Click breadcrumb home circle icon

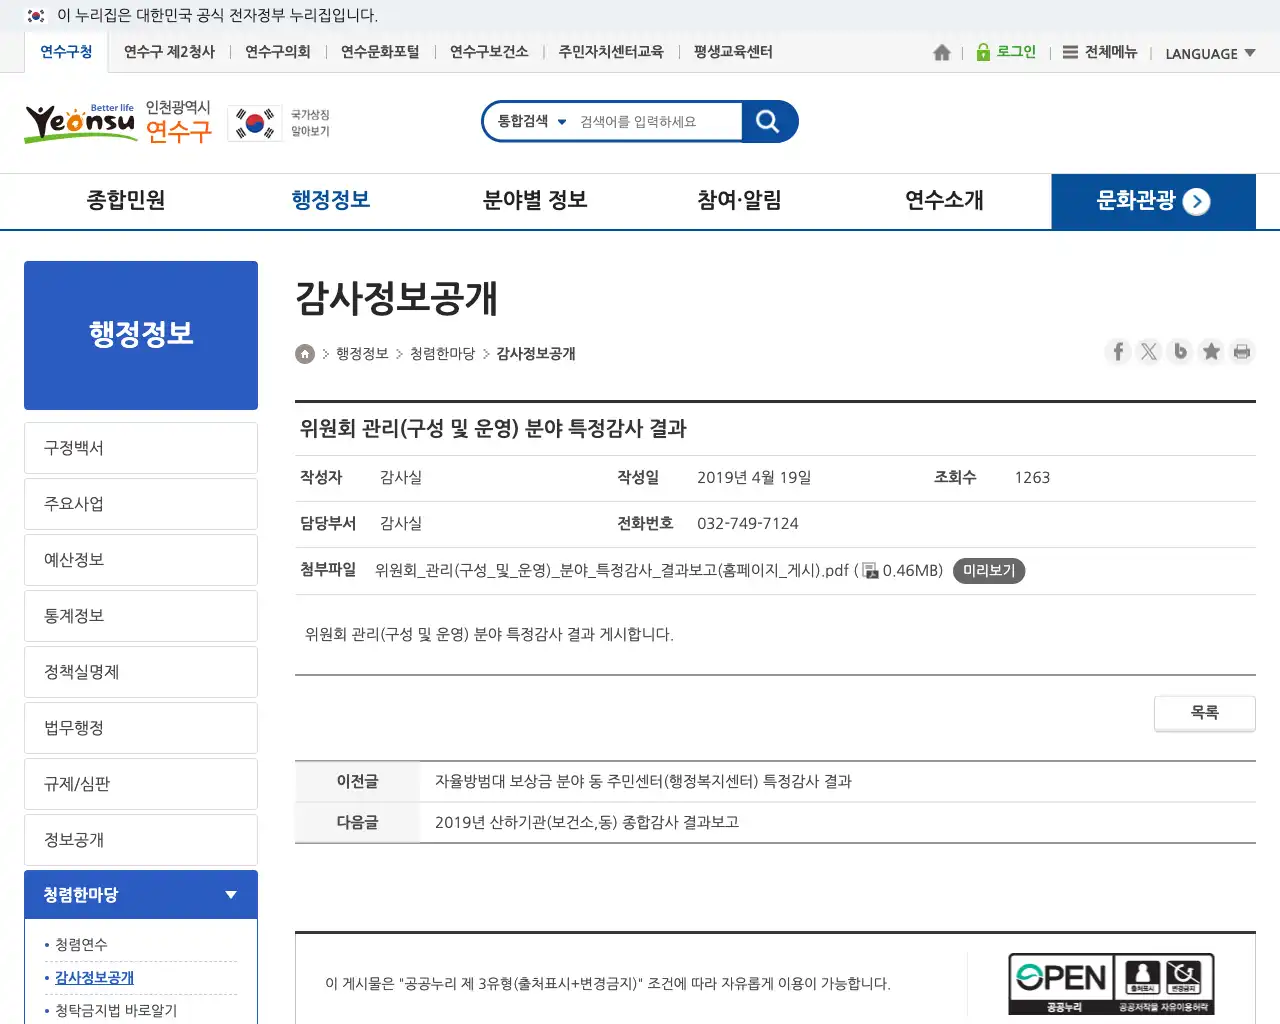pos(305,354)
